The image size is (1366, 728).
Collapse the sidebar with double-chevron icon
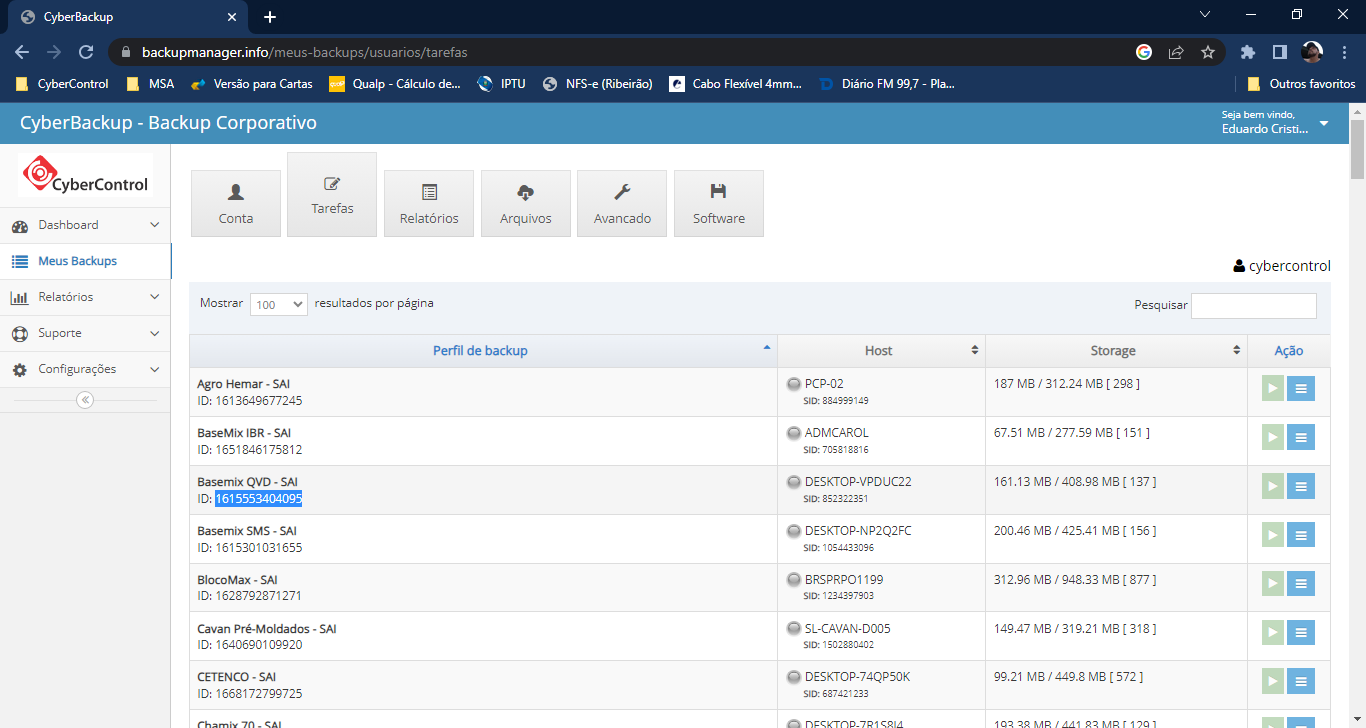point(85,400)
